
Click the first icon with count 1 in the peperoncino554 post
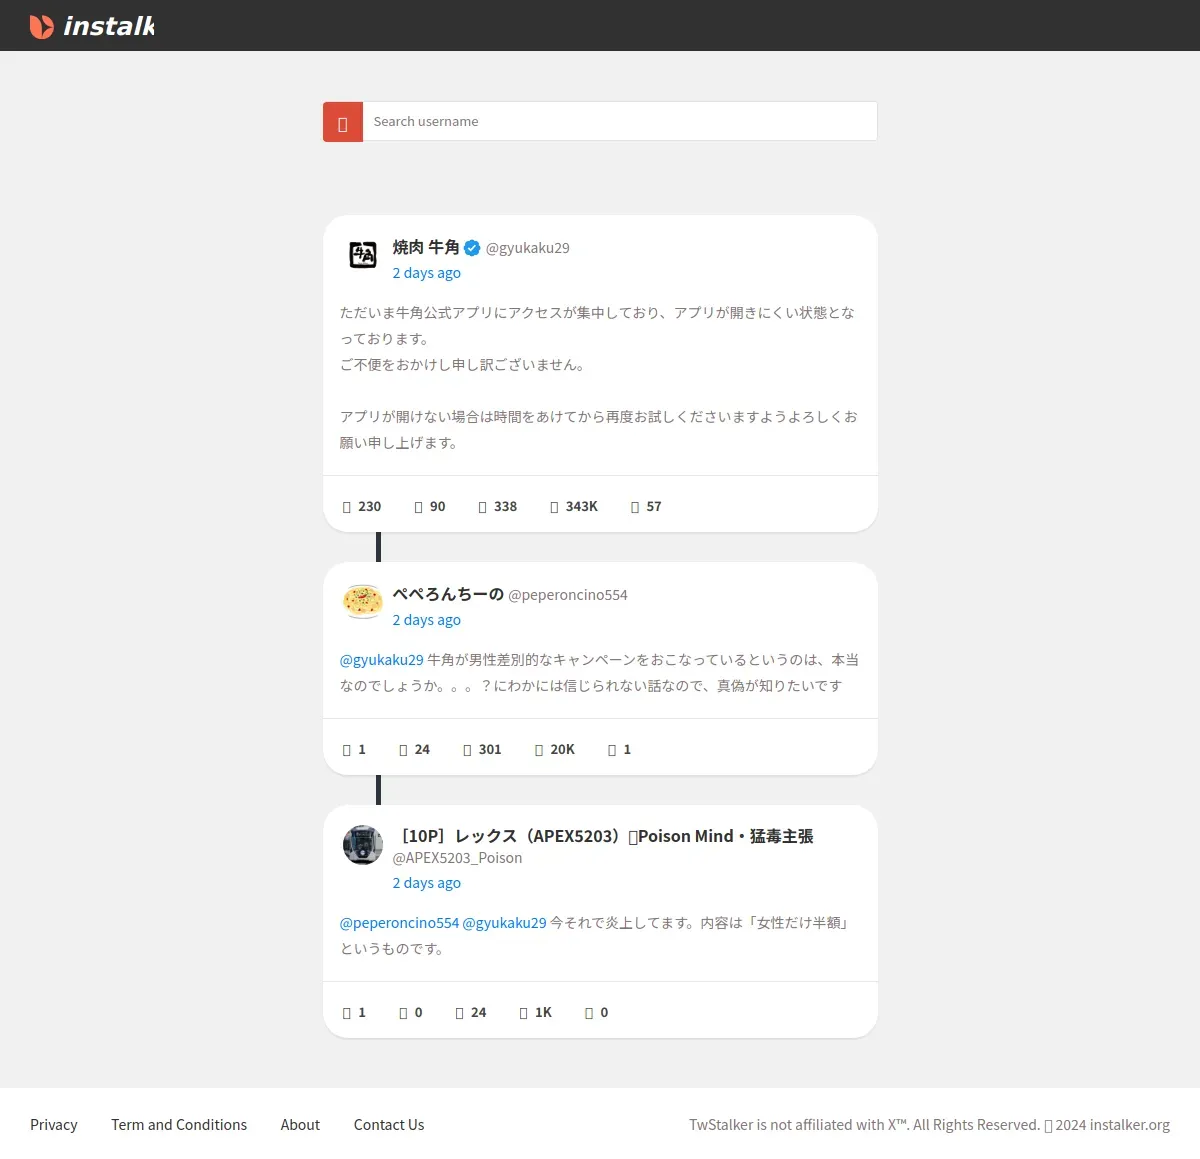pos(347,750)
